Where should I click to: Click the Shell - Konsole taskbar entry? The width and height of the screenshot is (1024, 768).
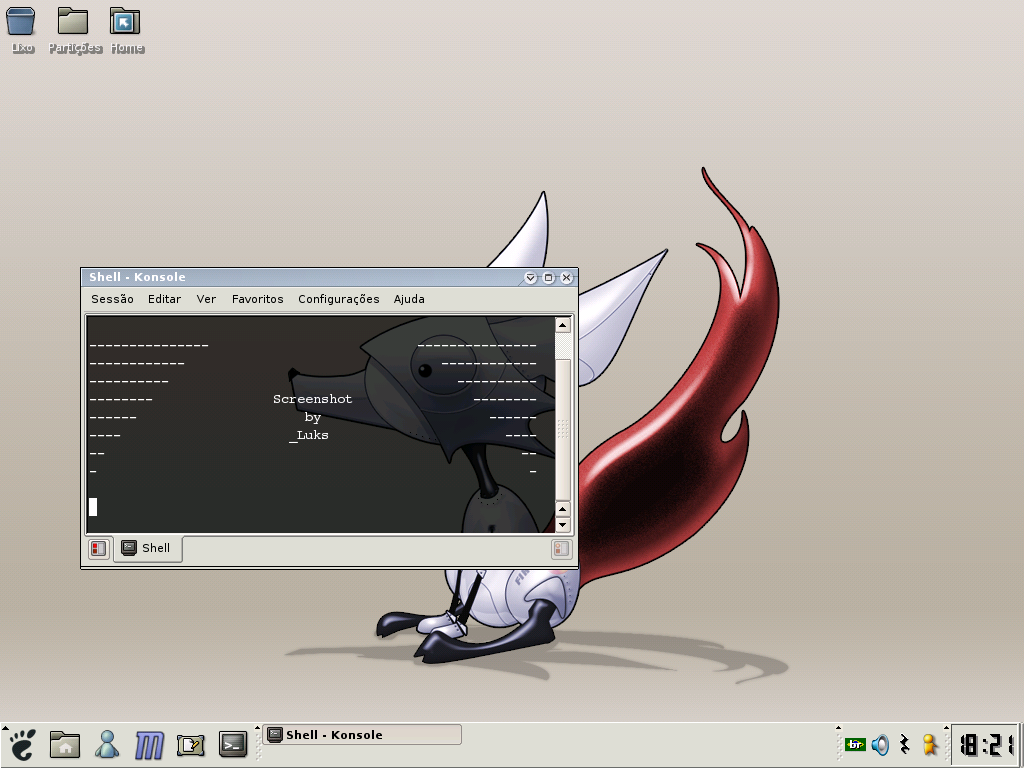(x=362, y=735)
